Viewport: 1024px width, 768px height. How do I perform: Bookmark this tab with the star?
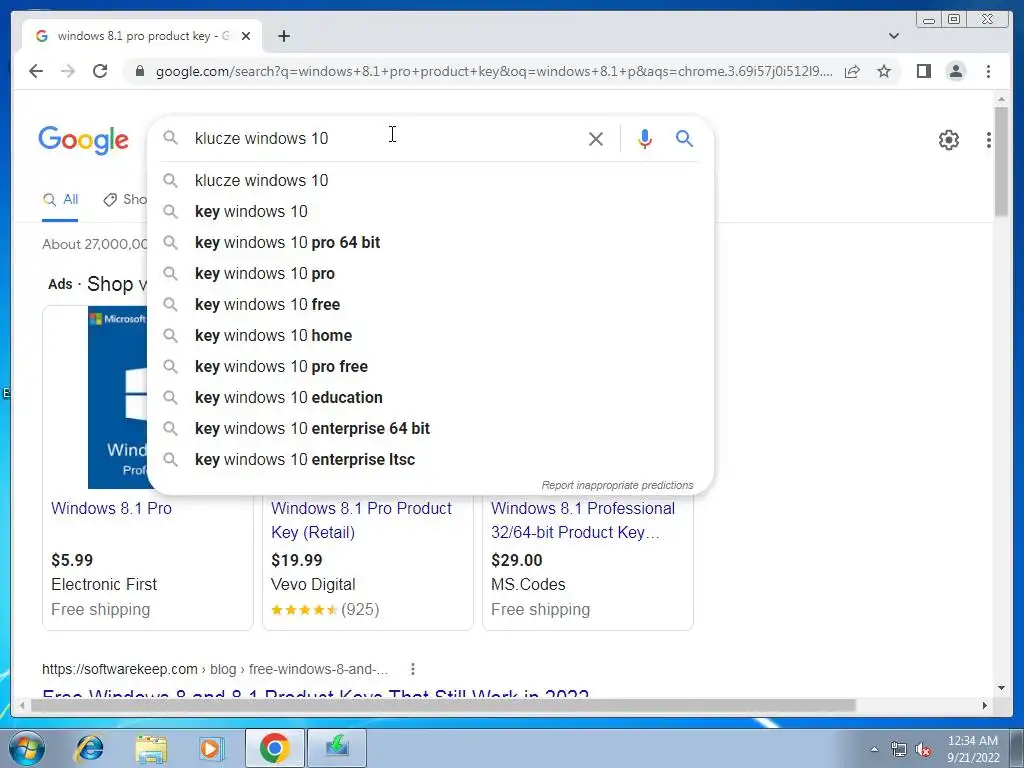pyautogui.click(x=884, y=71)
